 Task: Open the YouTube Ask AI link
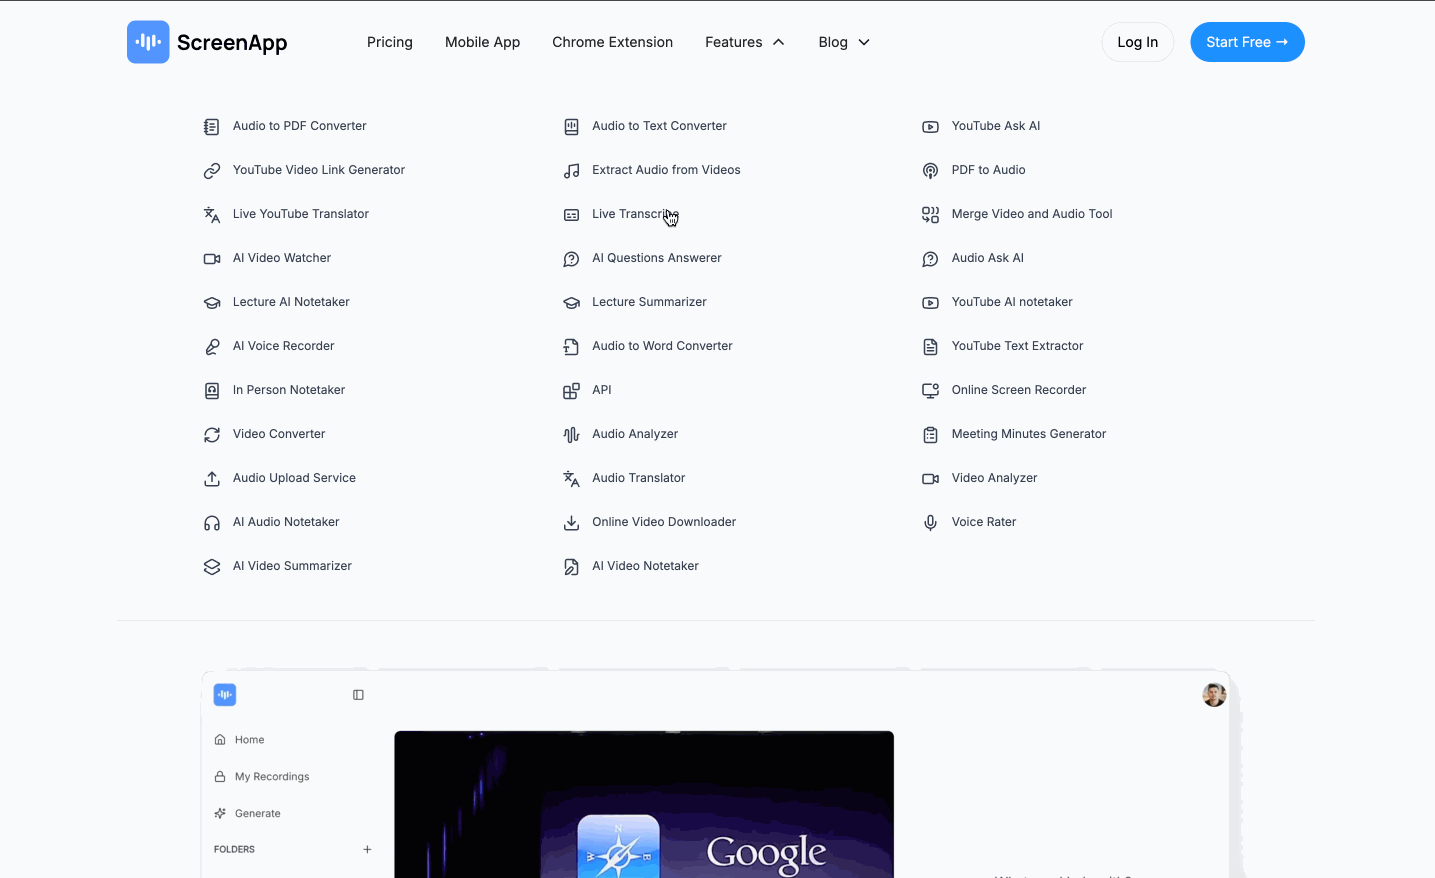tap(996, 126)
